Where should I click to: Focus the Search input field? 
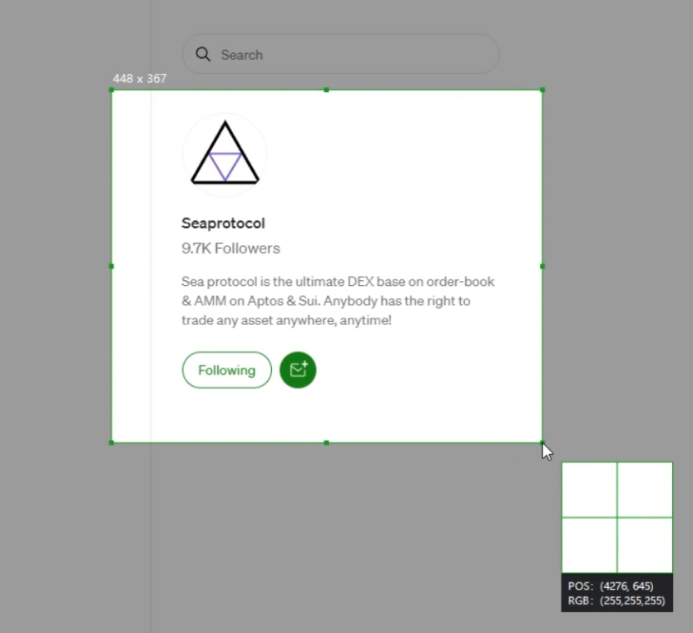(350, 54)
